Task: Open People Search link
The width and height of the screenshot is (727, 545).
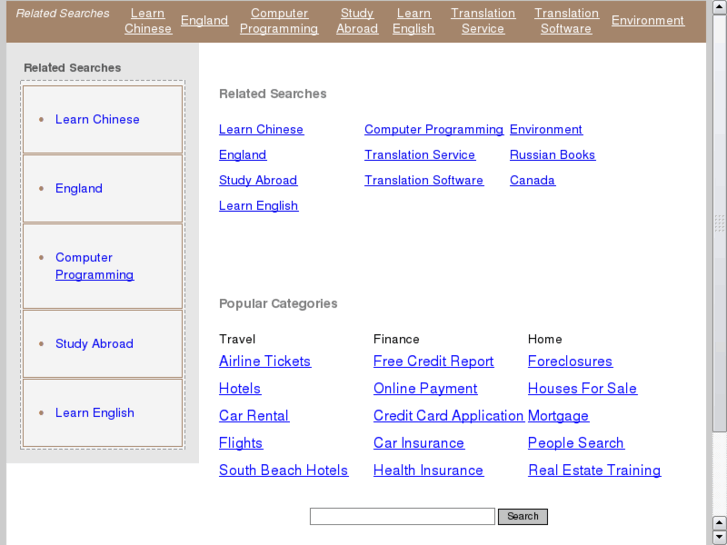Action: click(576, 443)
